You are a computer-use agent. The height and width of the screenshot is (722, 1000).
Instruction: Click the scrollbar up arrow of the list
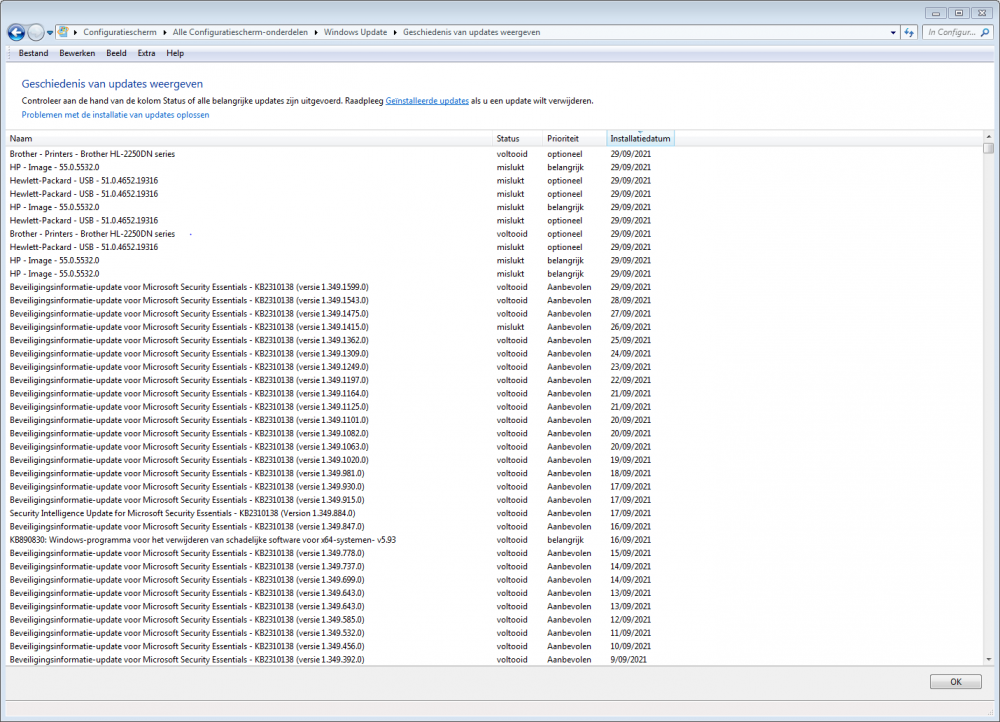pos(988,136)
